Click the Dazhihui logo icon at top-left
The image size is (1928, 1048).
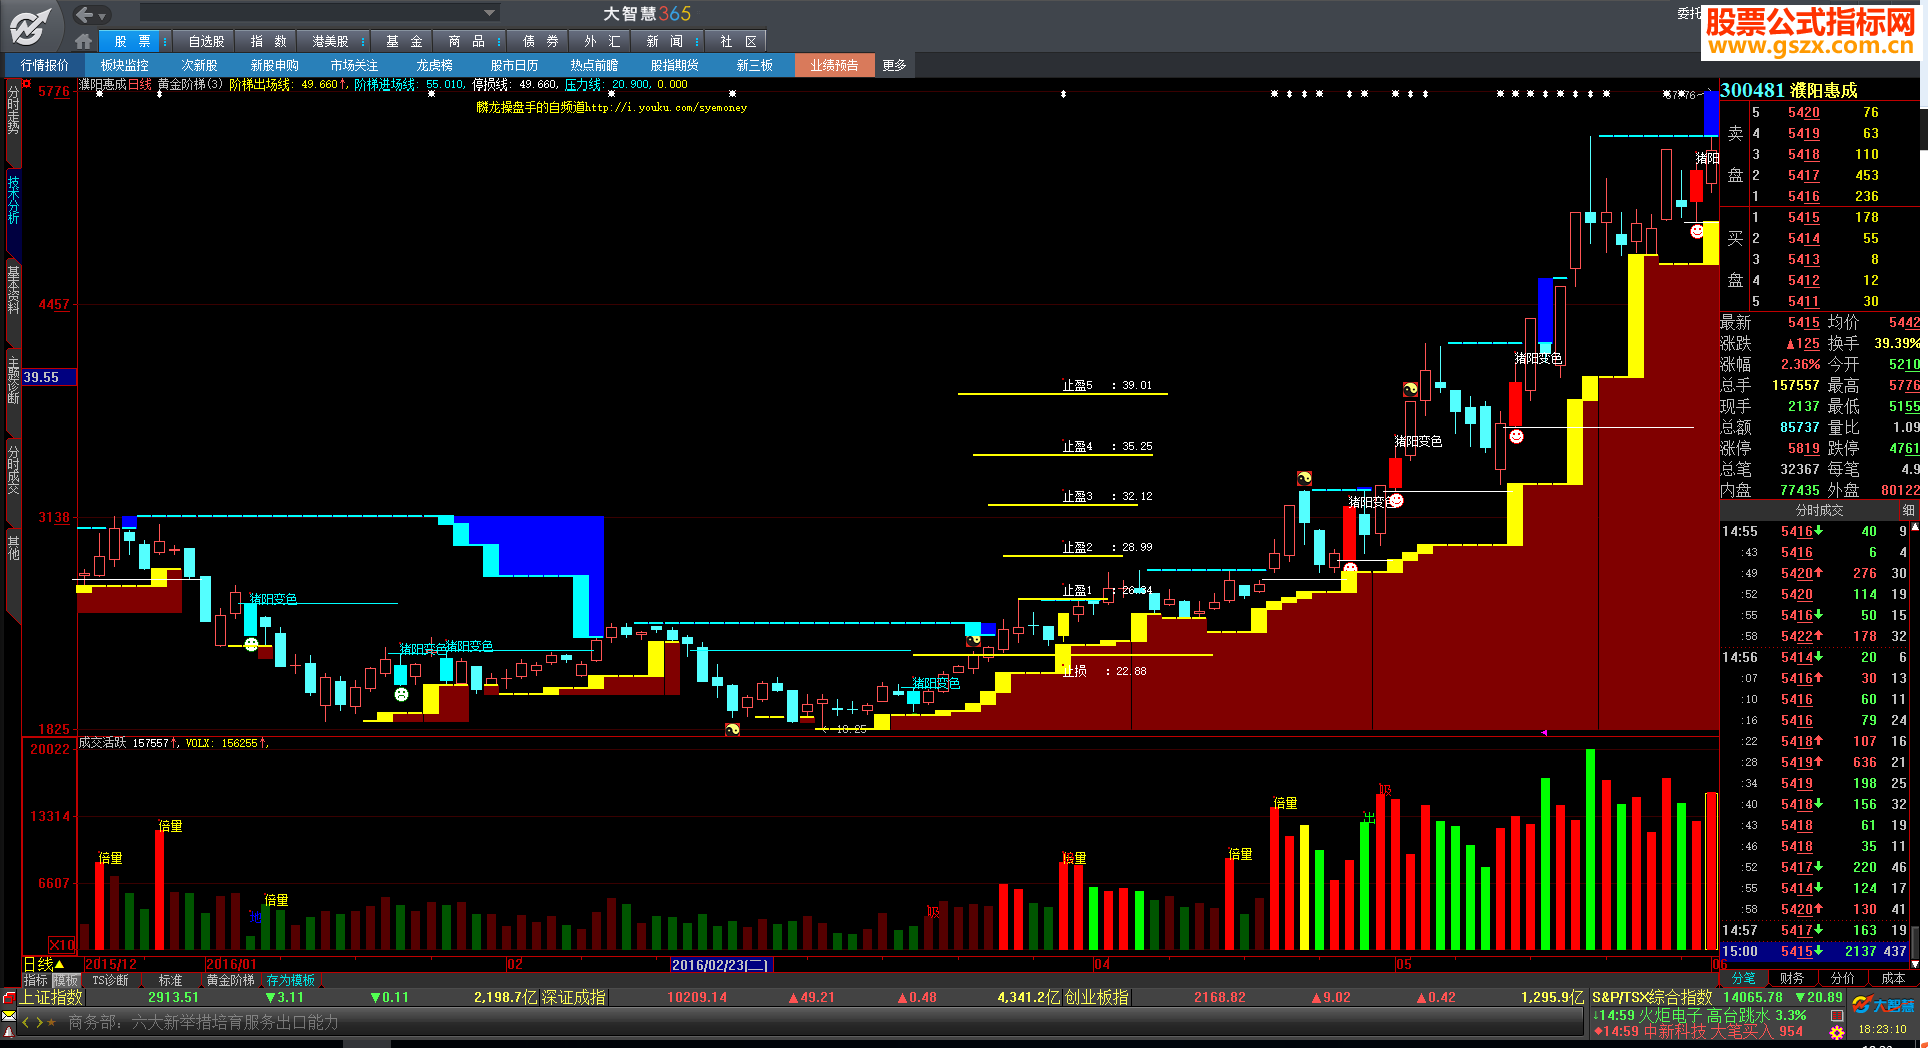[x=31, y=26]
